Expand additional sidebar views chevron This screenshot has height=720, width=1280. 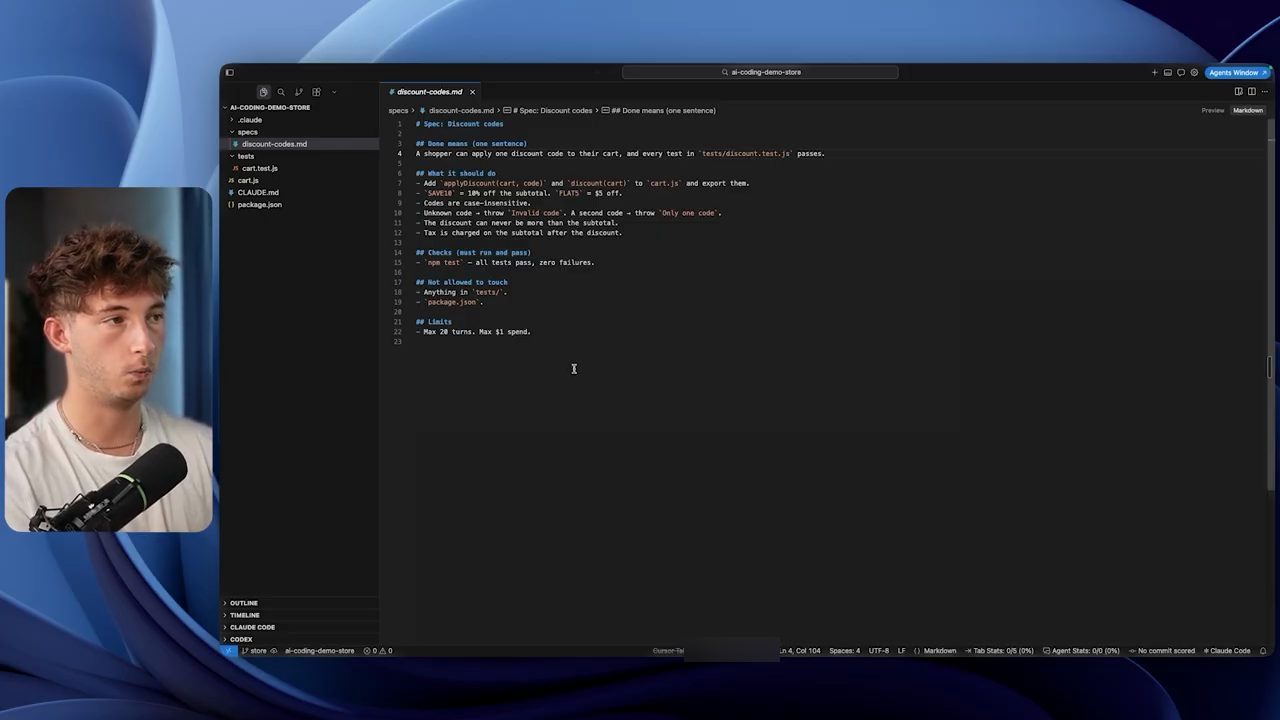(334, 92)
